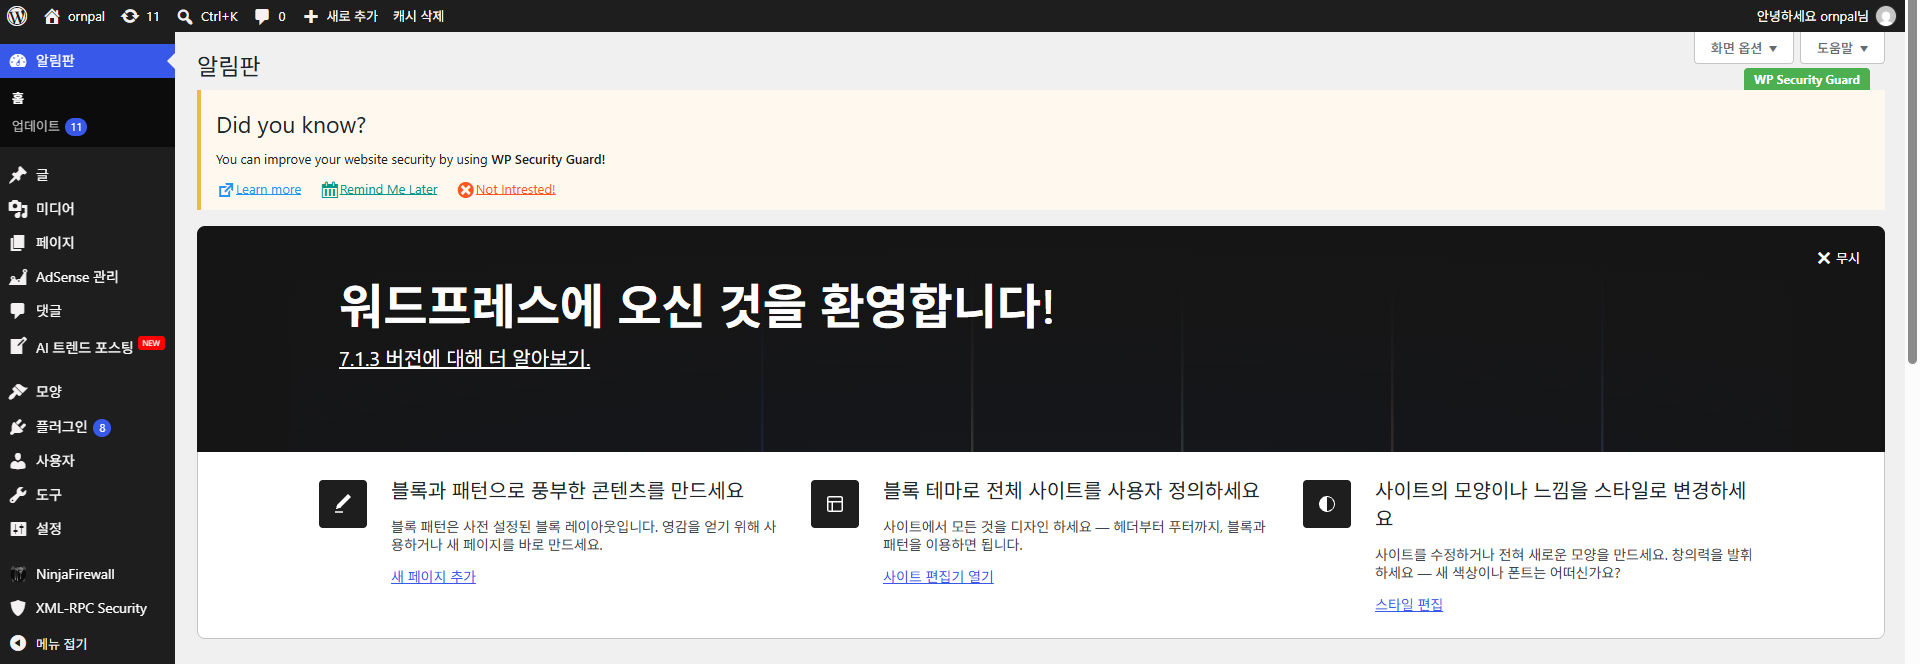Expand the 도움말 help dropdown
Screen dimensions: 1920x664
1842,48
